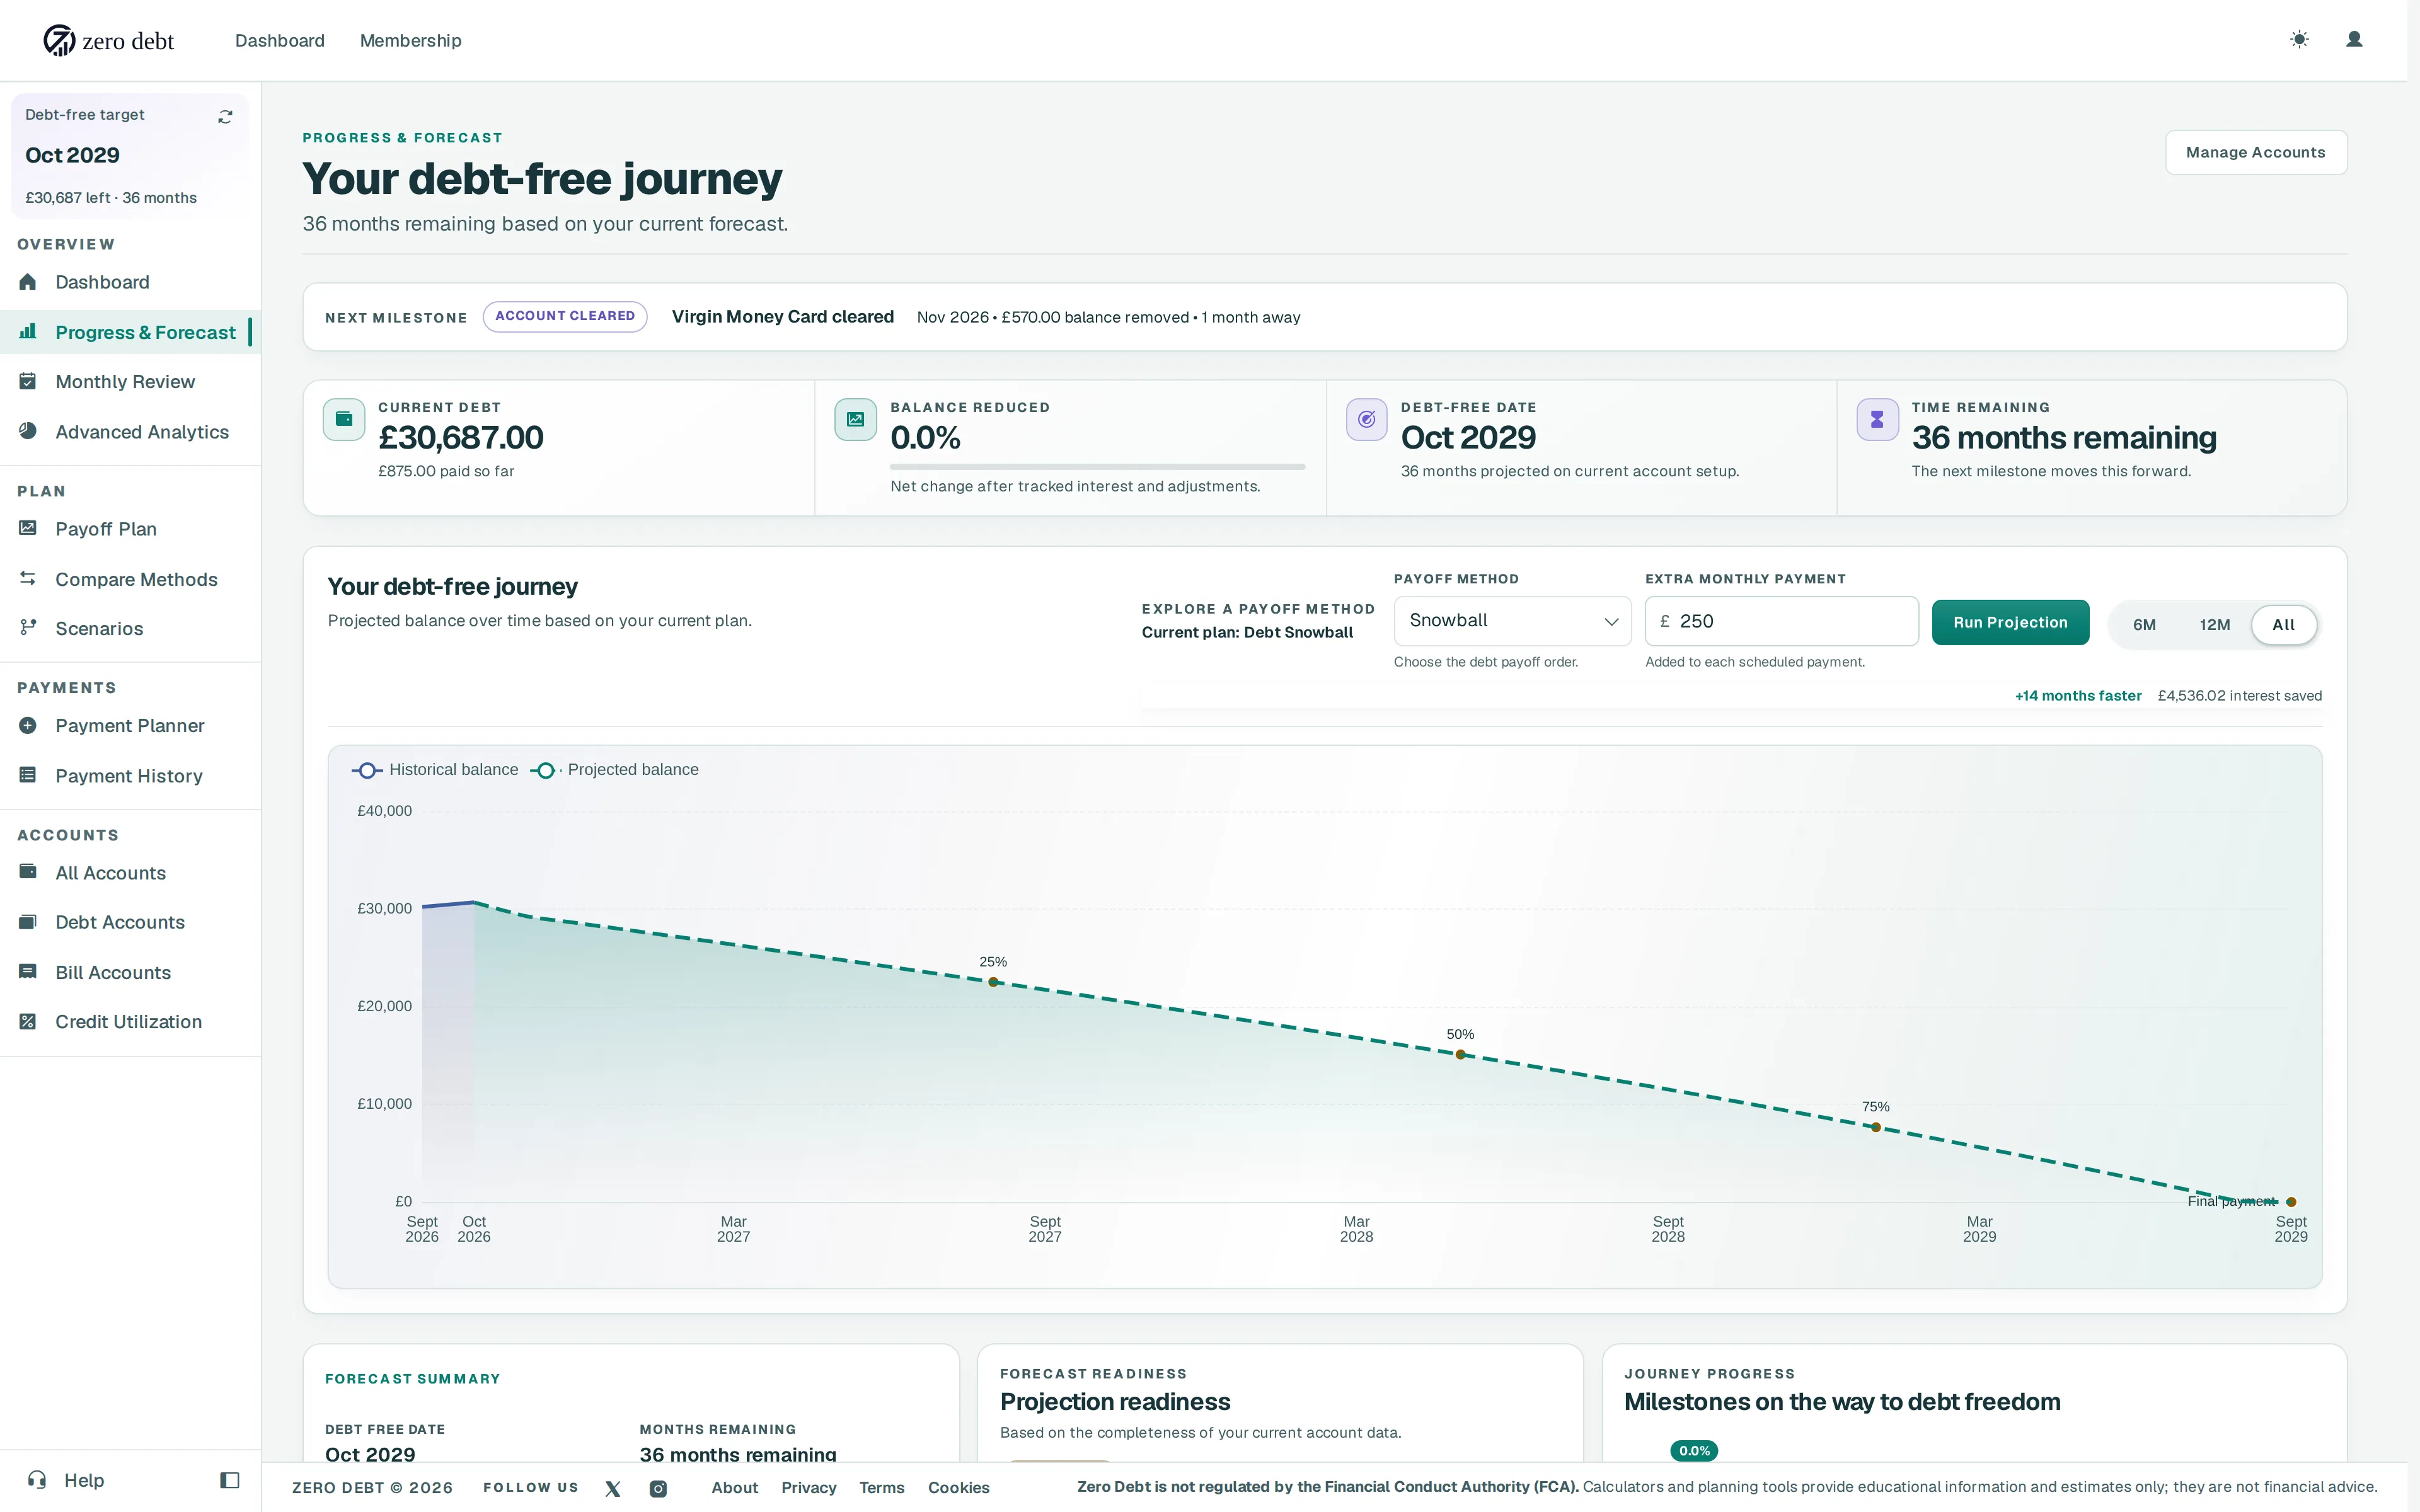
Task: Click the Credit Utilization percent icon
Action: pos(28,1021)
